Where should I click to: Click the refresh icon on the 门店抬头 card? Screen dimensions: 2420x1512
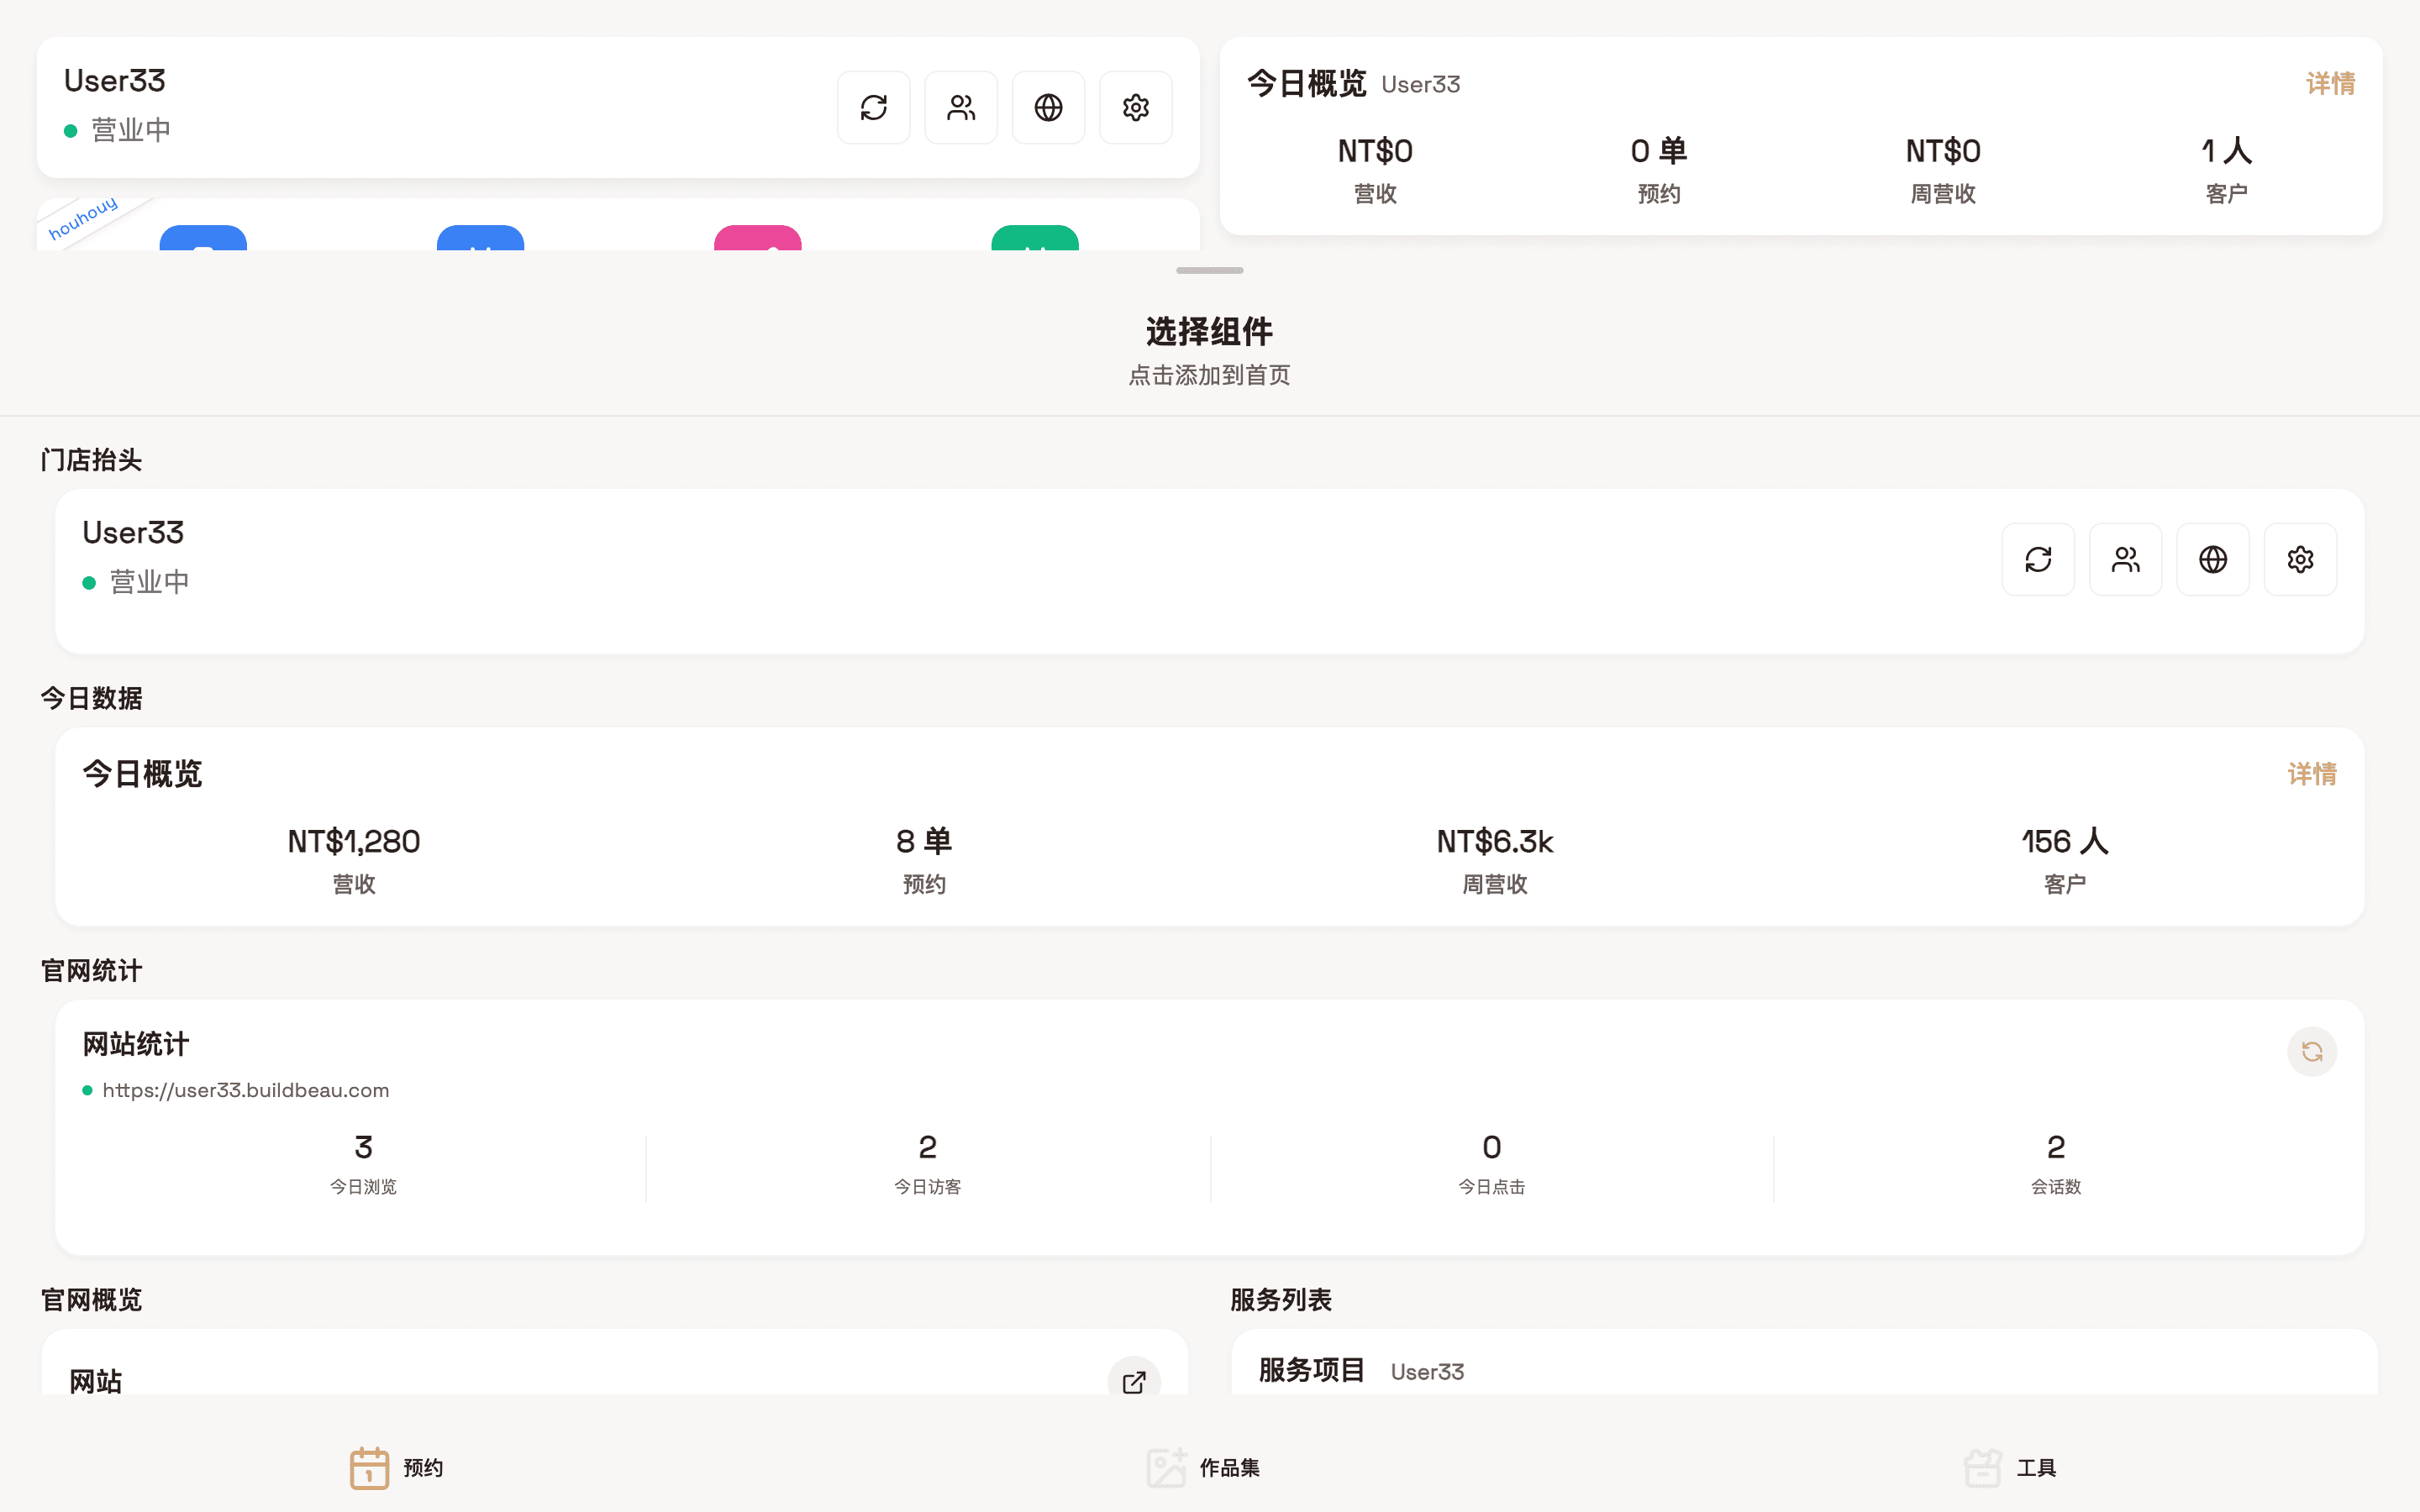[x=2039, y=559]
